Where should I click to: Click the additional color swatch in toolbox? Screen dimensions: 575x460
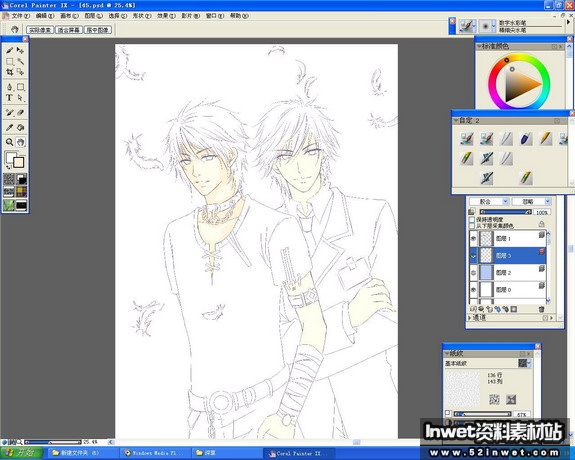pos(19,162)
